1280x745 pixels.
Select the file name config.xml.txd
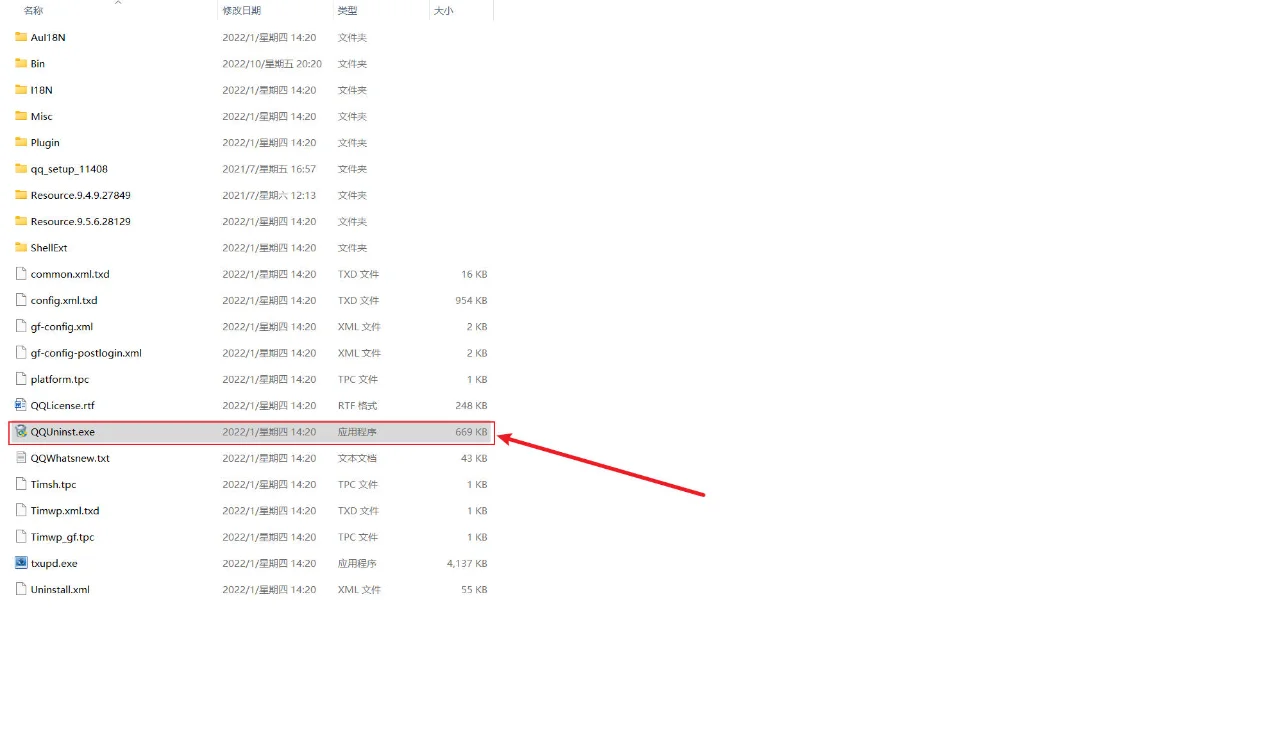pyautogui.click(x=64, y=300)
